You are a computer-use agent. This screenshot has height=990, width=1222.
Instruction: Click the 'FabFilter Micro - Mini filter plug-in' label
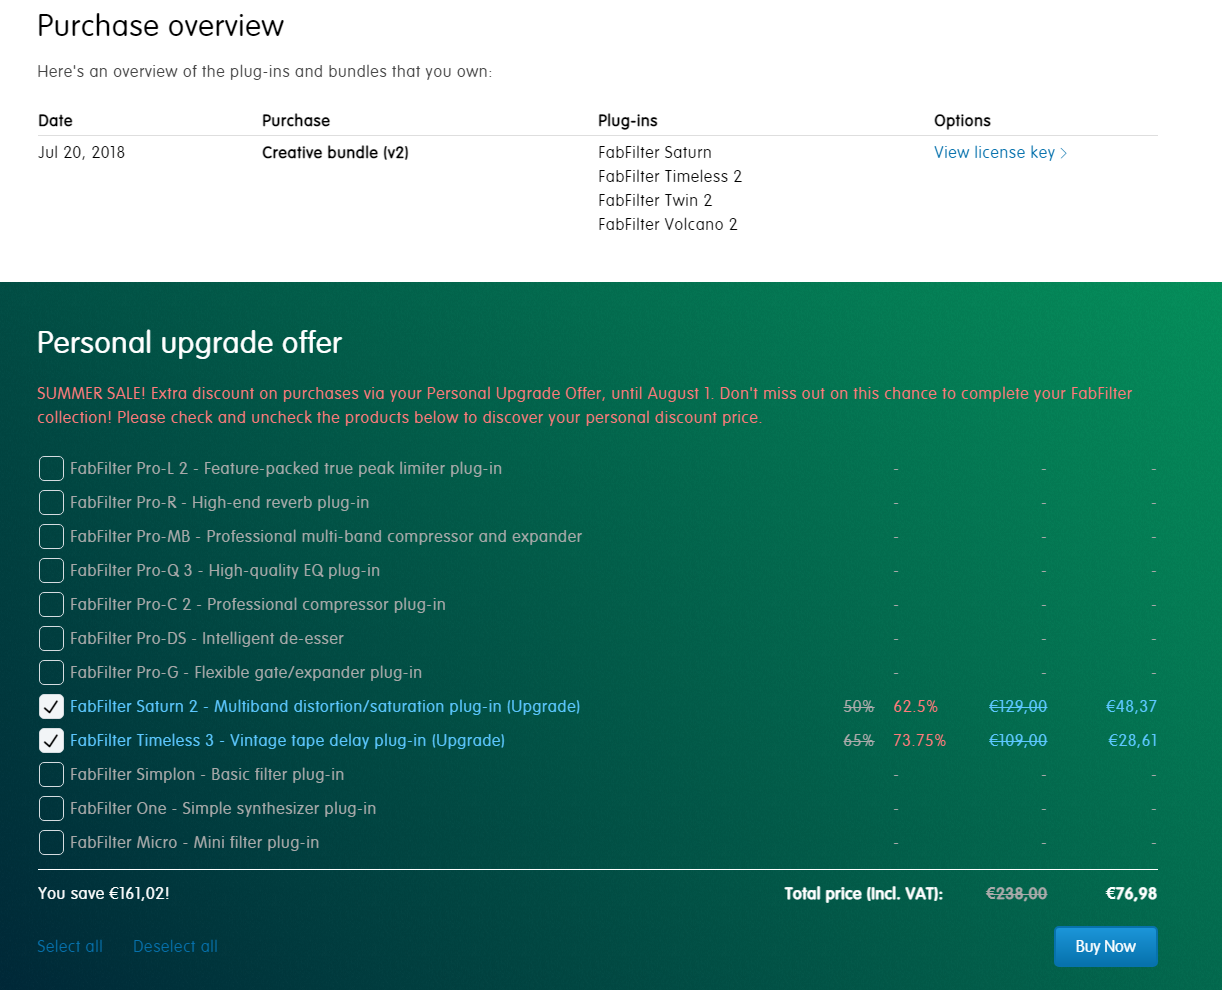click(x=195, y=842)
